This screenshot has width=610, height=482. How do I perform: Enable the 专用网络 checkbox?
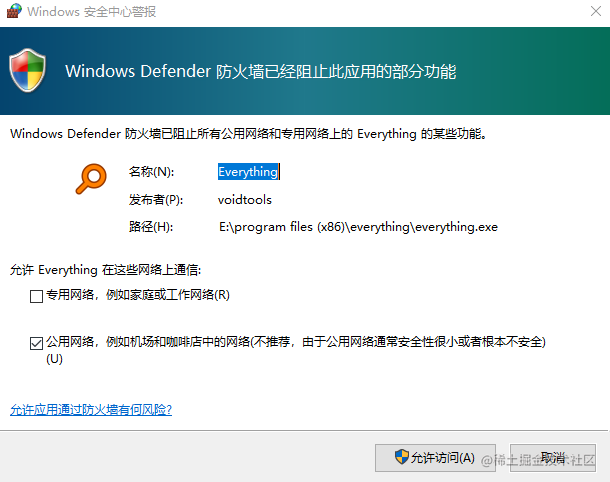[x=36, y=296]
